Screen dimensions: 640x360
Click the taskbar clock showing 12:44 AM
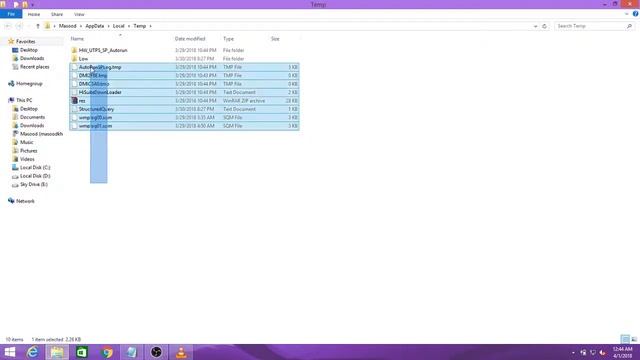(622, 353)
